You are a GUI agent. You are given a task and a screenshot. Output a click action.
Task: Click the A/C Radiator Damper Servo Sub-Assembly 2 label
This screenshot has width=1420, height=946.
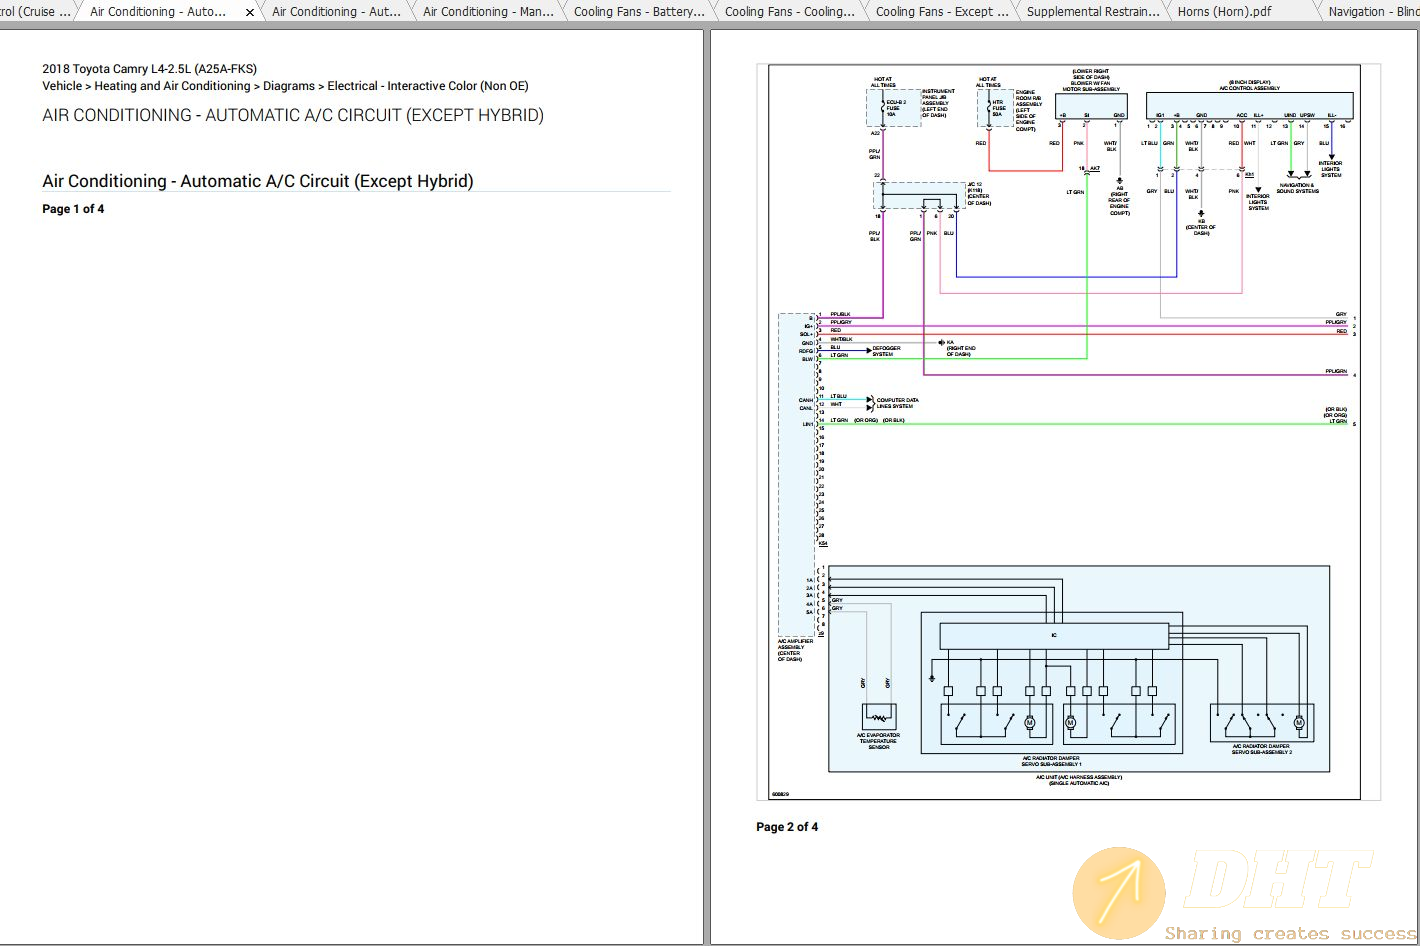[x=1261, y=749]
